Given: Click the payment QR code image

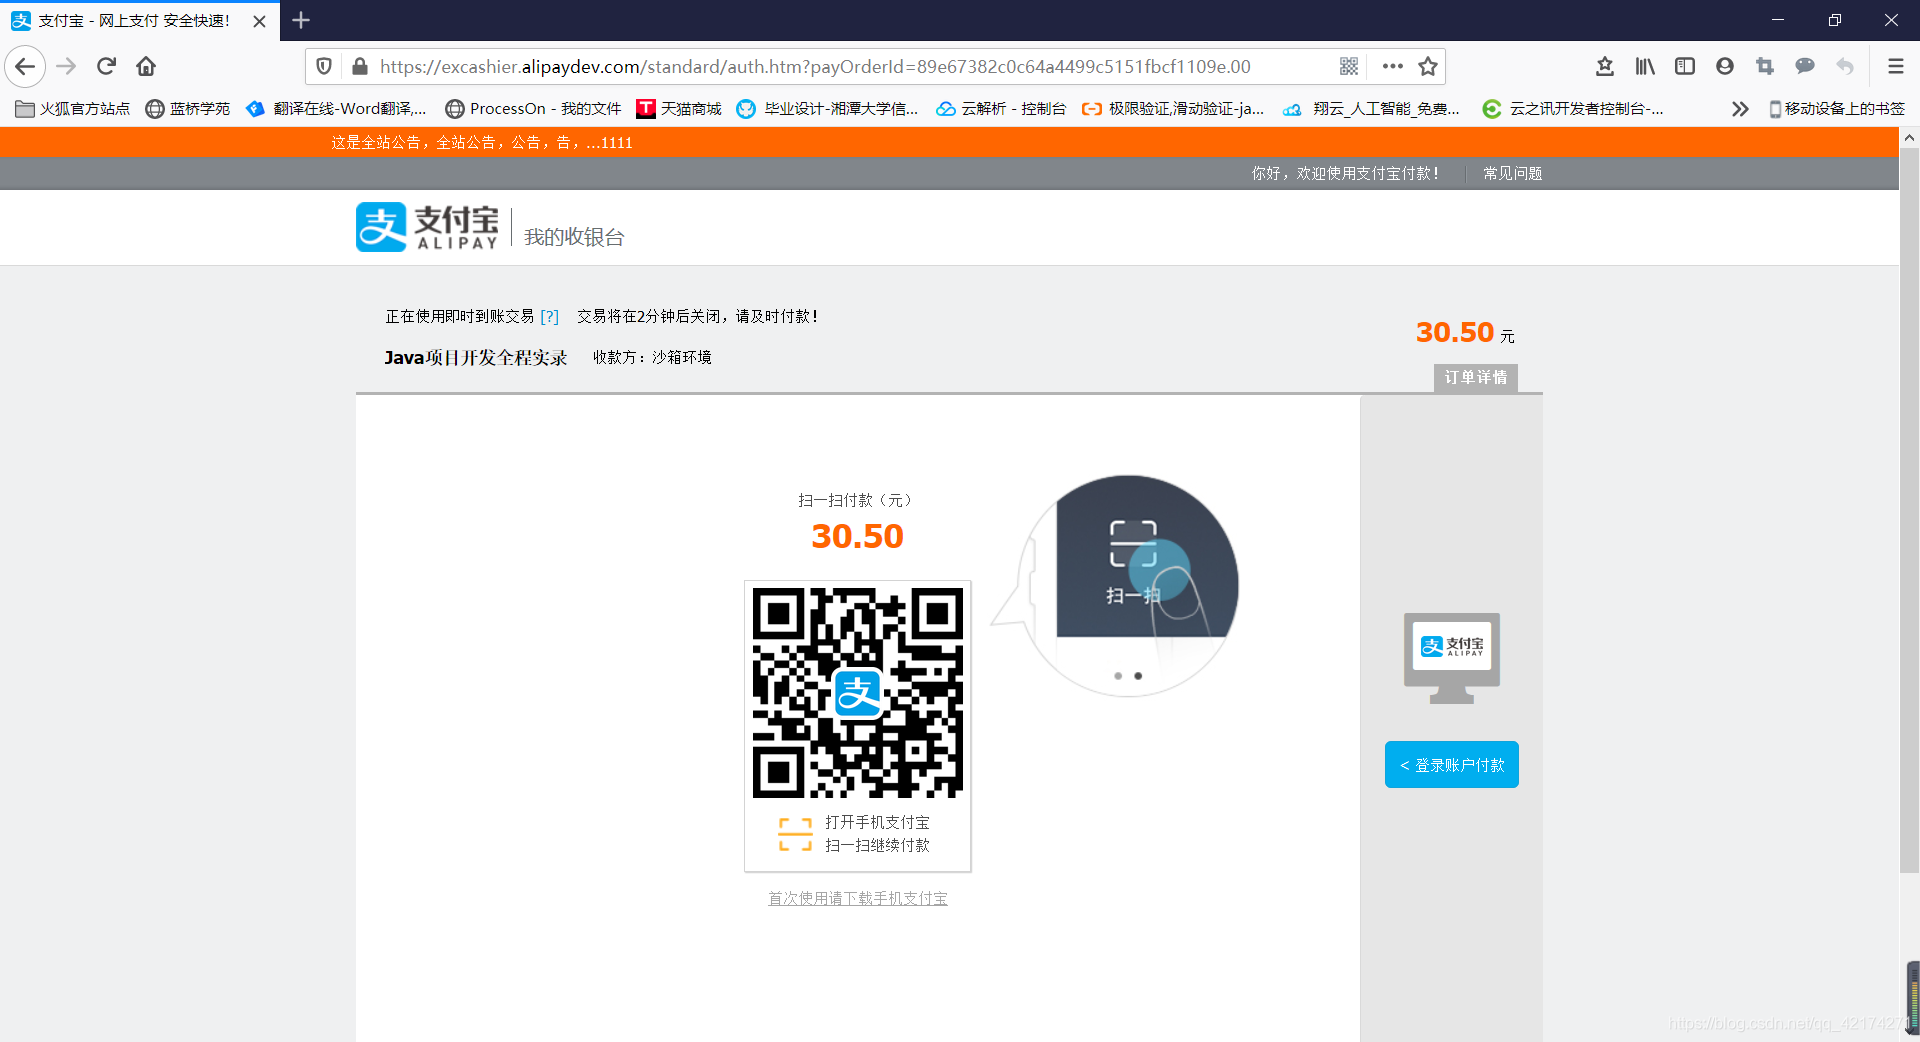Looking at the screenshot, I should 858,693.
